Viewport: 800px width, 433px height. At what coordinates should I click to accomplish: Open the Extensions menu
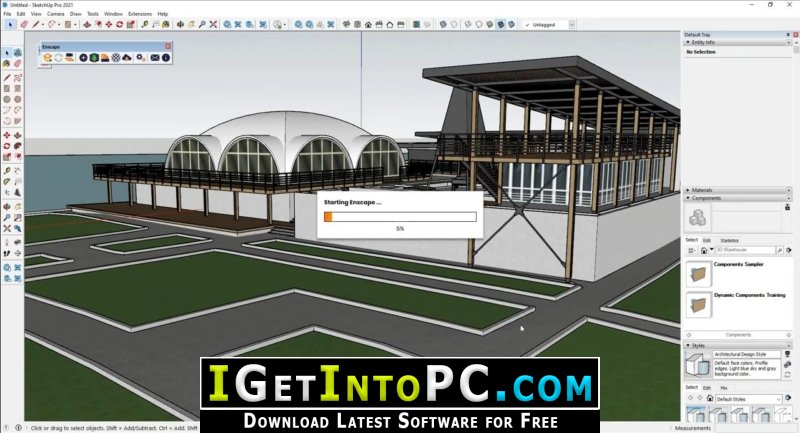point(139,14)
